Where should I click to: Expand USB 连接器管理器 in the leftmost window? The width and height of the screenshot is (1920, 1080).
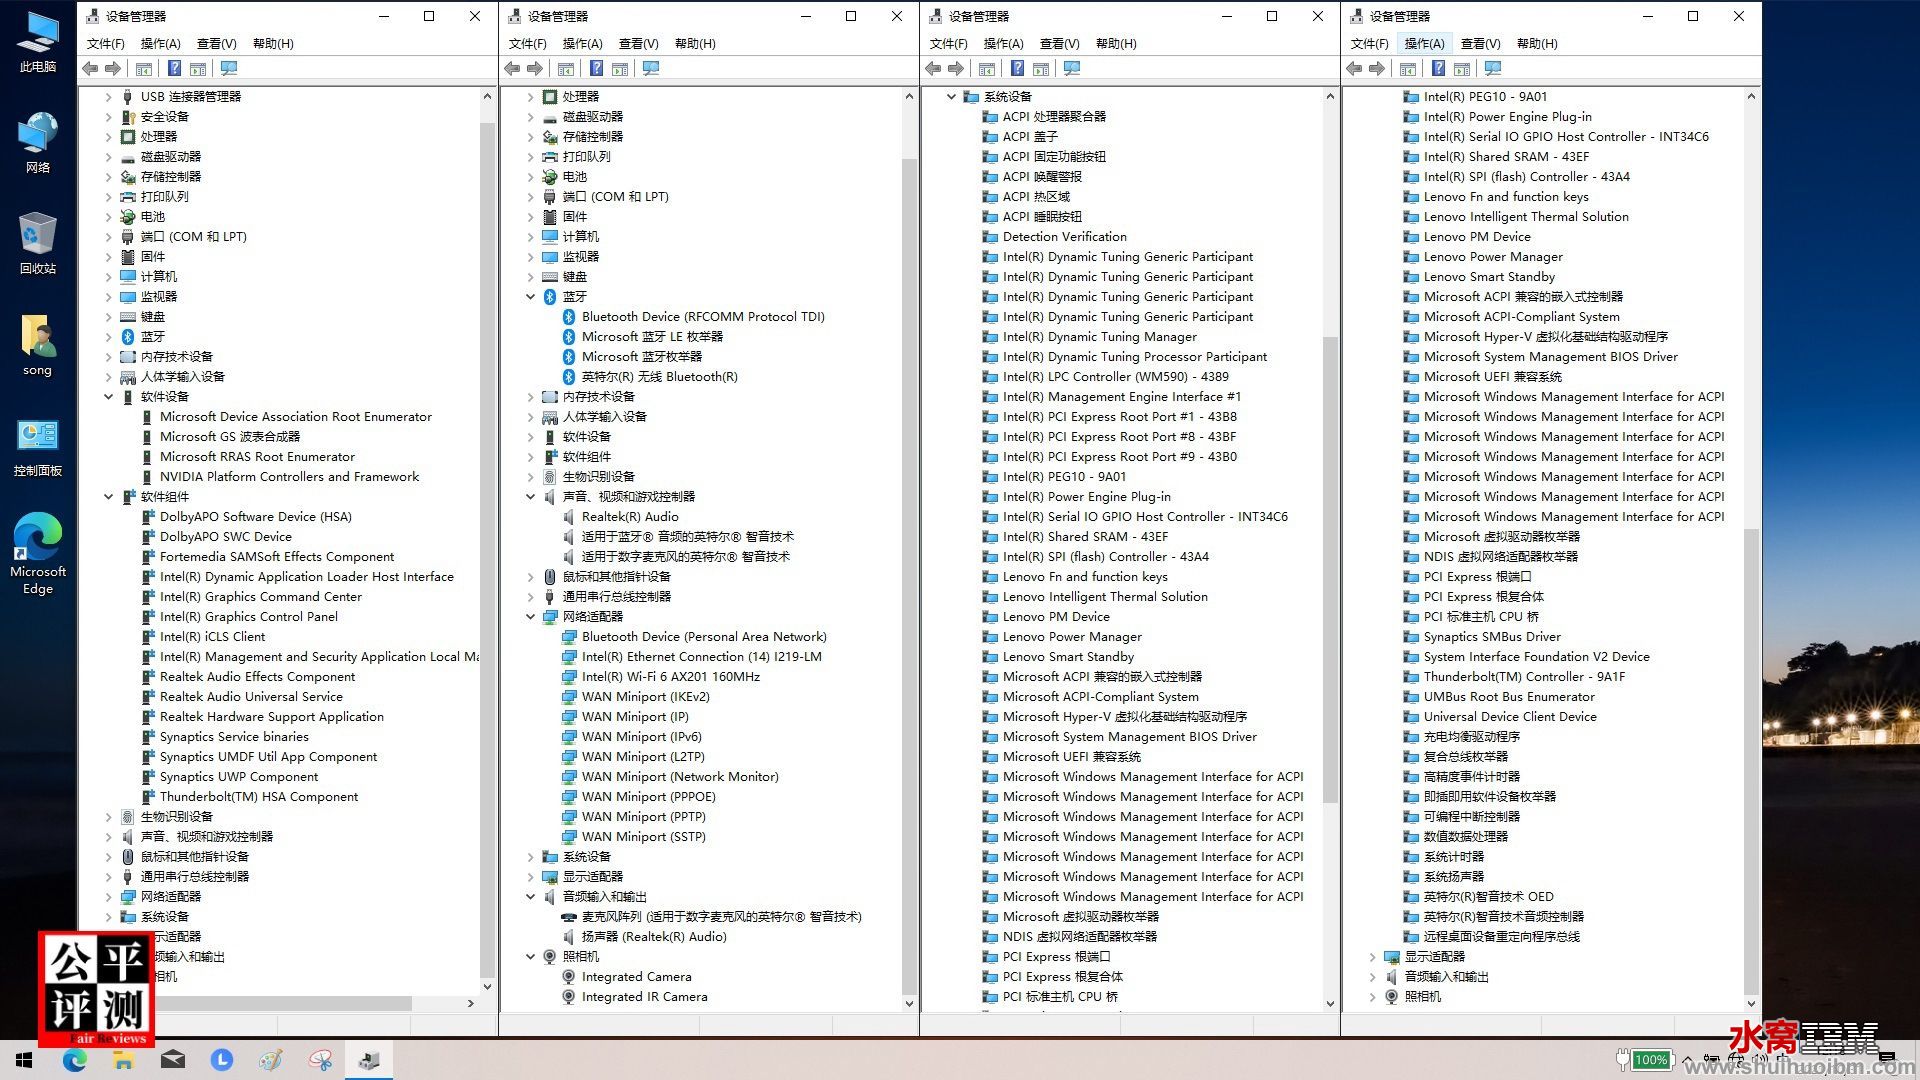point(108,97)
